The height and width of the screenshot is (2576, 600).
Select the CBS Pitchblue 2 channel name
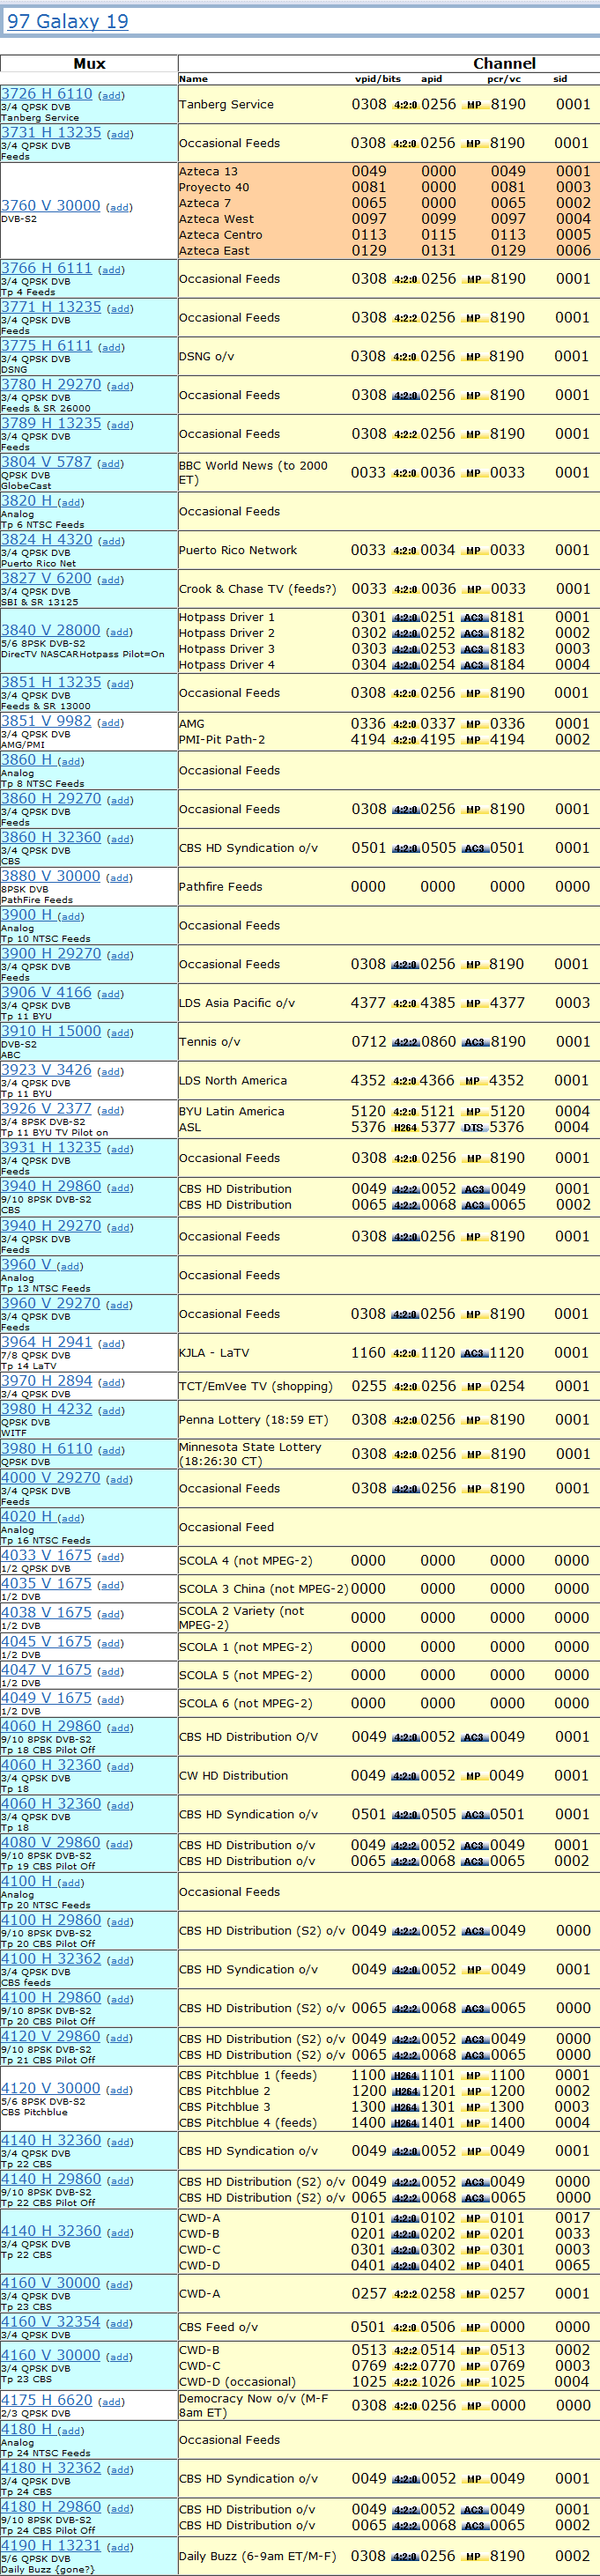click(x=225, y=2091)
